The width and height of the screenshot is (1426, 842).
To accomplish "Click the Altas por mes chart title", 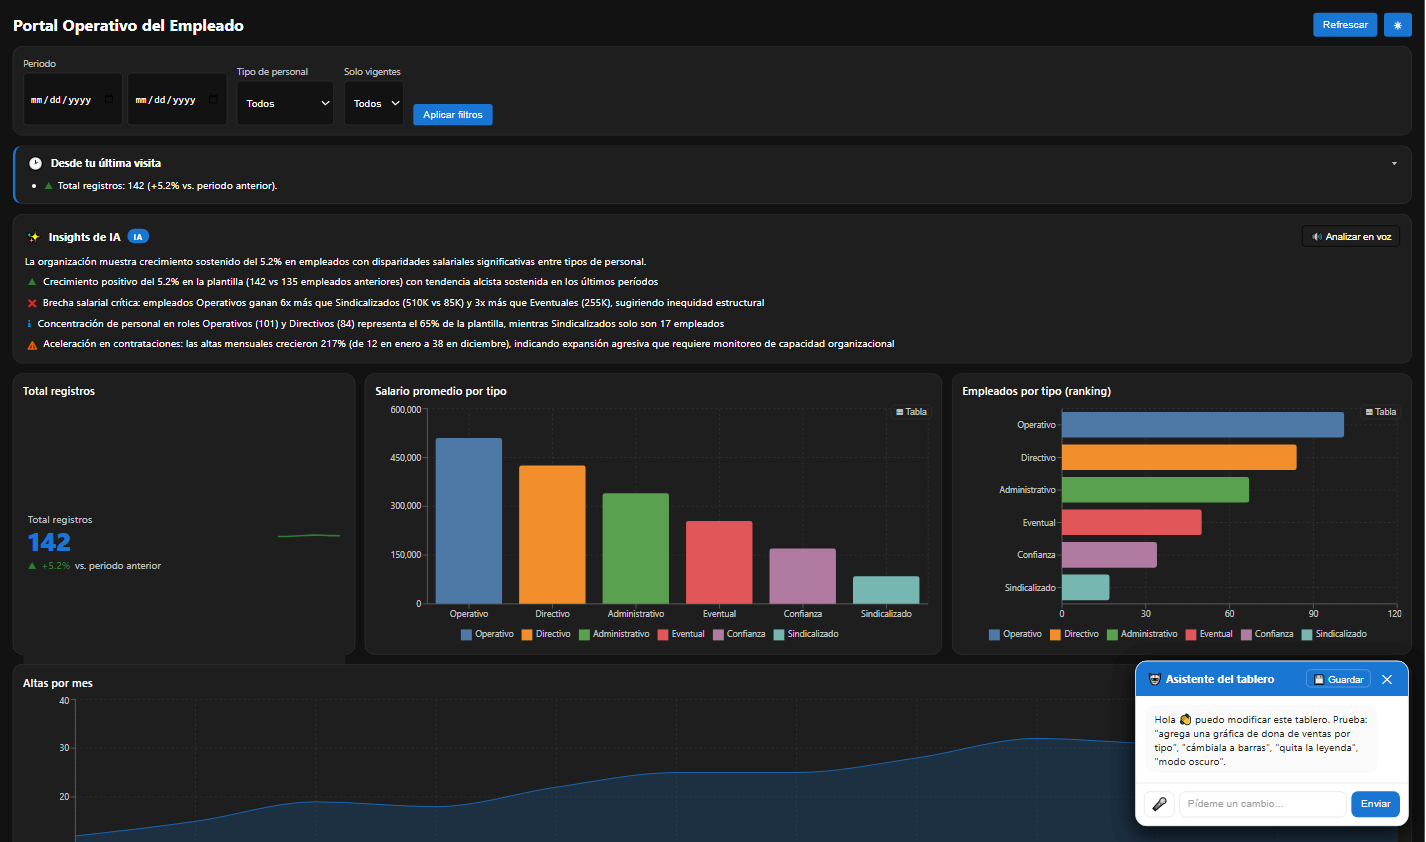I will click(58, 684).
